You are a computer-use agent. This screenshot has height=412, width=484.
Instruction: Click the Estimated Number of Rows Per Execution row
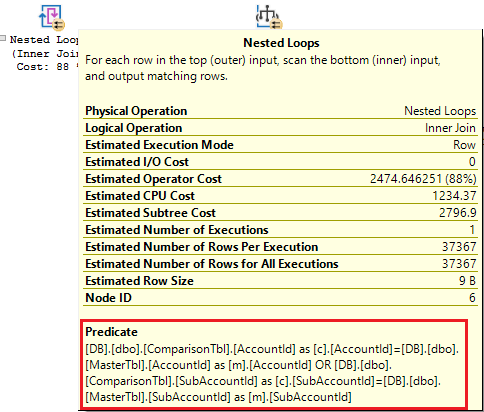(x=280, y=247)
